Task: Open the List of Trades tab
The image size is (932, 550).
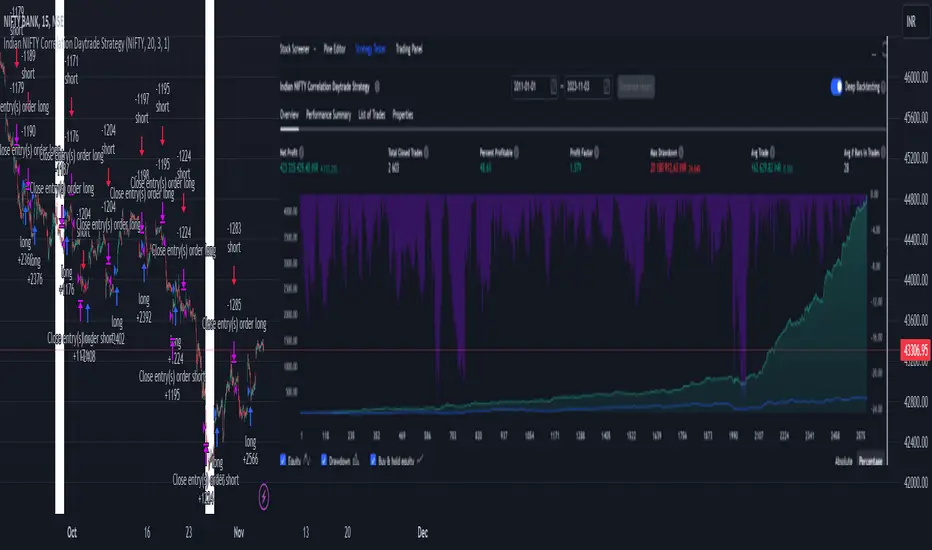Action: pyautogui.click(x=371, y=115)
